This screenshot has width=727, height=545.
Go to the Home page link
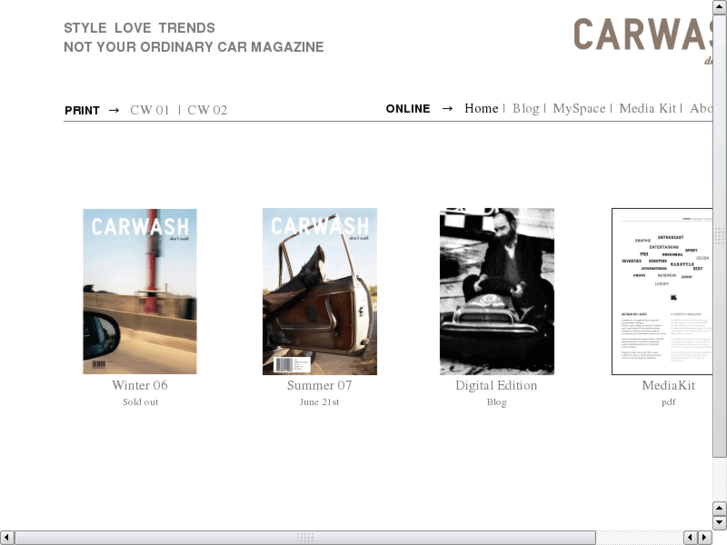point(481,109)
